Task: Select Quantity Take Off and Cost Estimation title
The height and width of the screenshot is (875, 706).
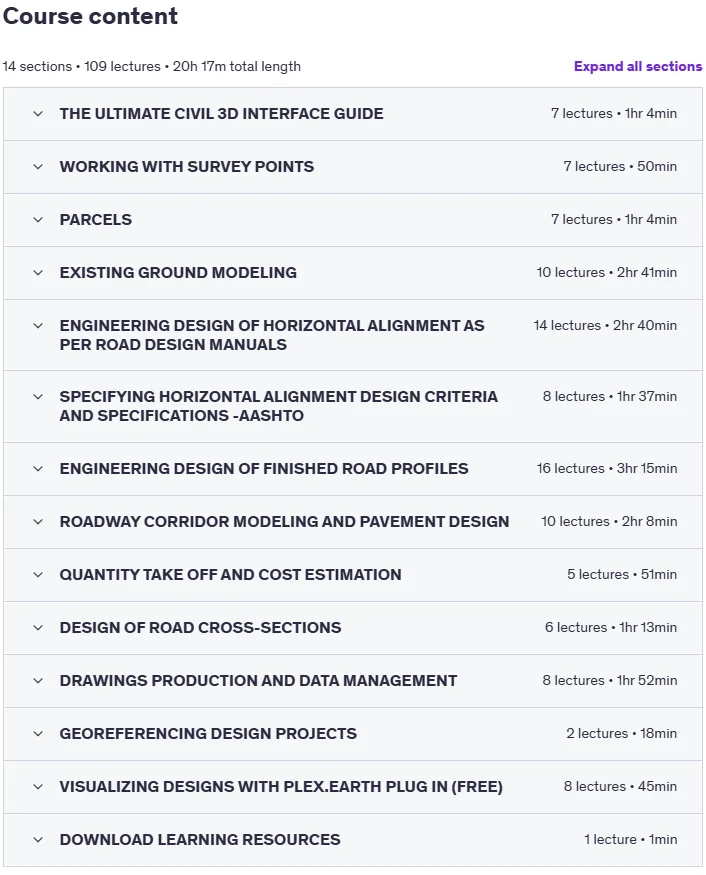Action: point(230,575)
